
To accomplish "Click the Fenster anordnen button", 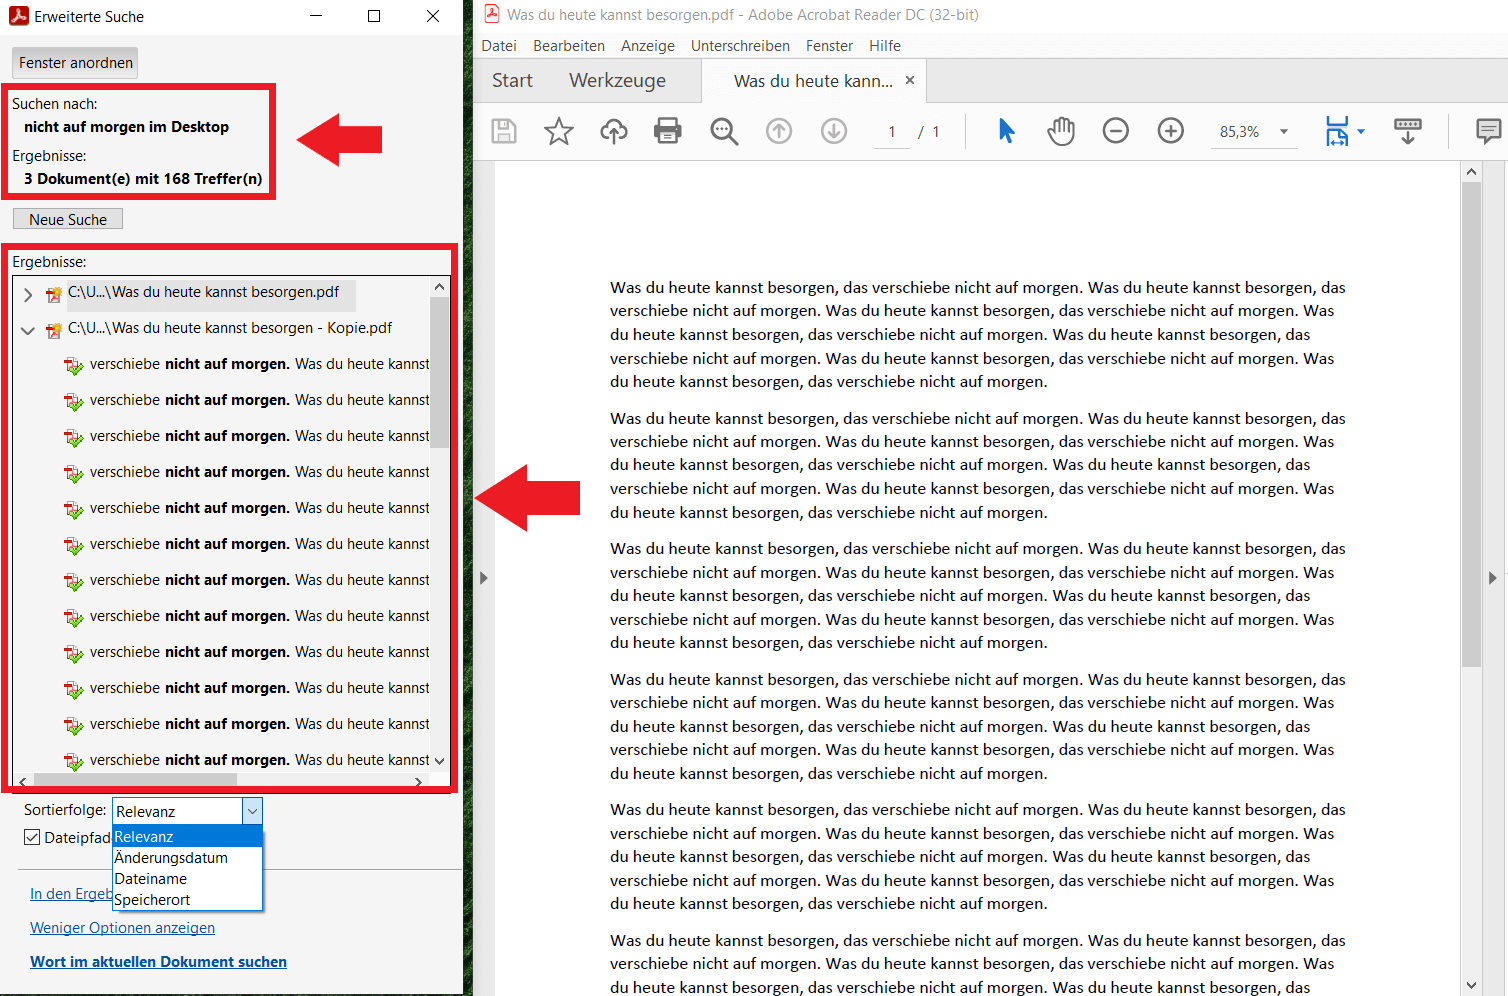I will [75, 63].
